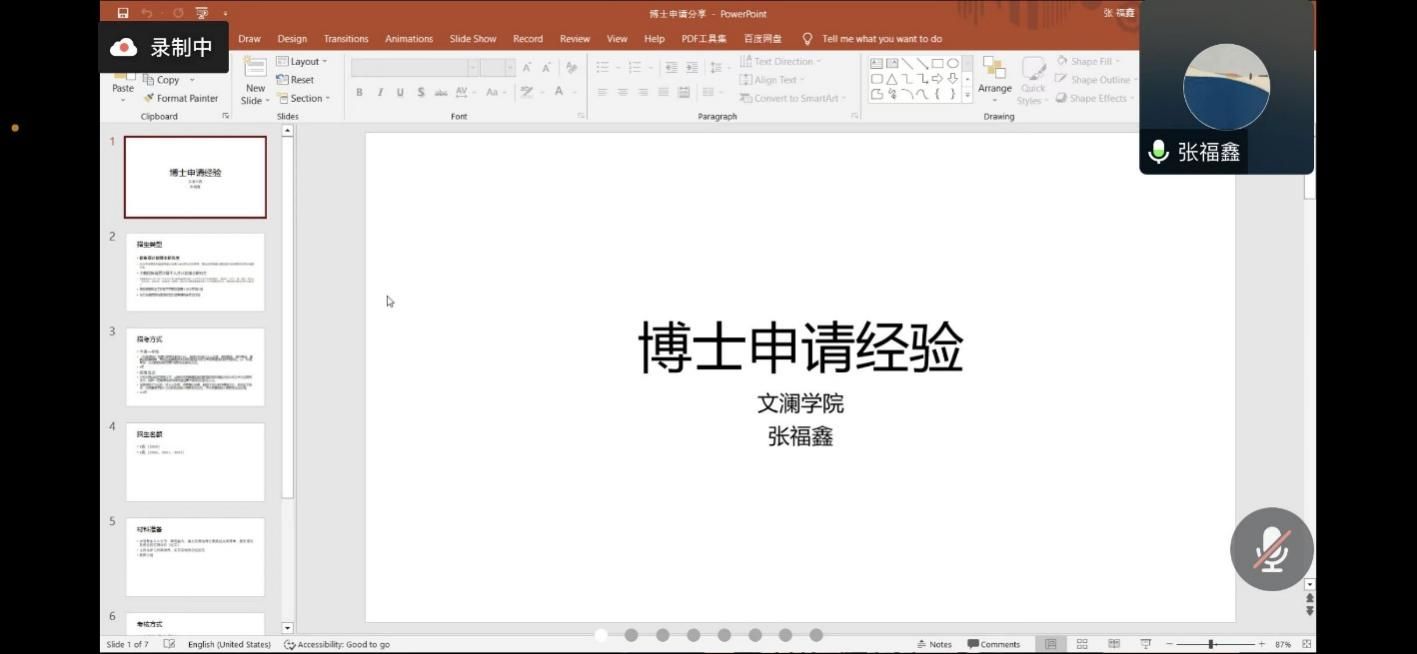The width and height of the screenshot is (1417, 654).
Task: Align text right
Action: [643, 92]
